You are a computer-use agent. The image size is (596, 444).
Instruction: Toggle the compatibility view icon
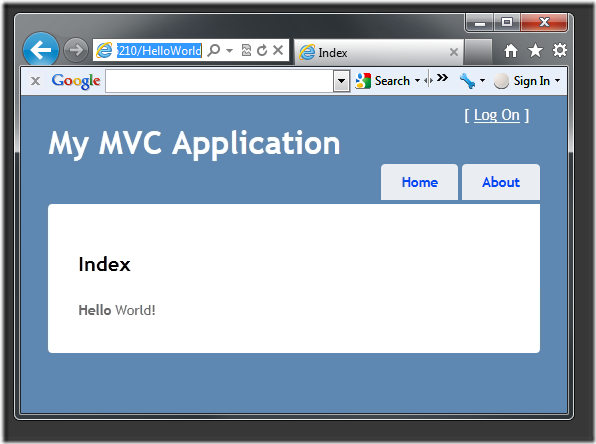tap(246, 50)
